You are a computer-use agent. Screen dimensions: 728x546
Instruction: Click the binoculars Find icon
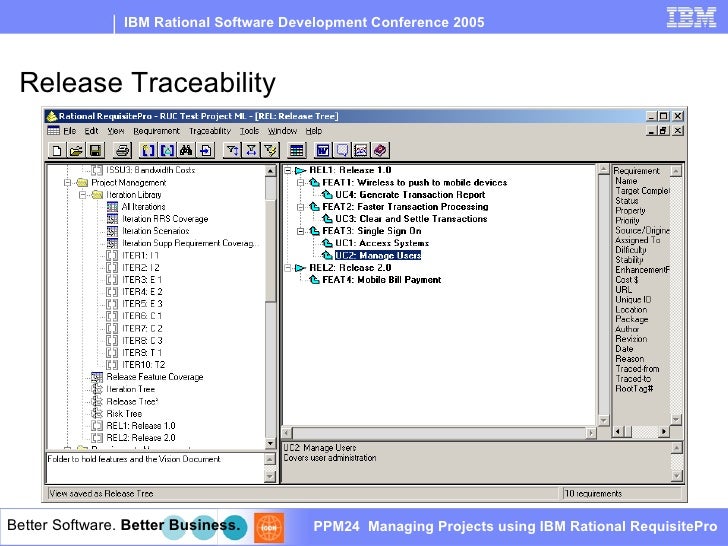pyautogui.click(x=186, y=150)
